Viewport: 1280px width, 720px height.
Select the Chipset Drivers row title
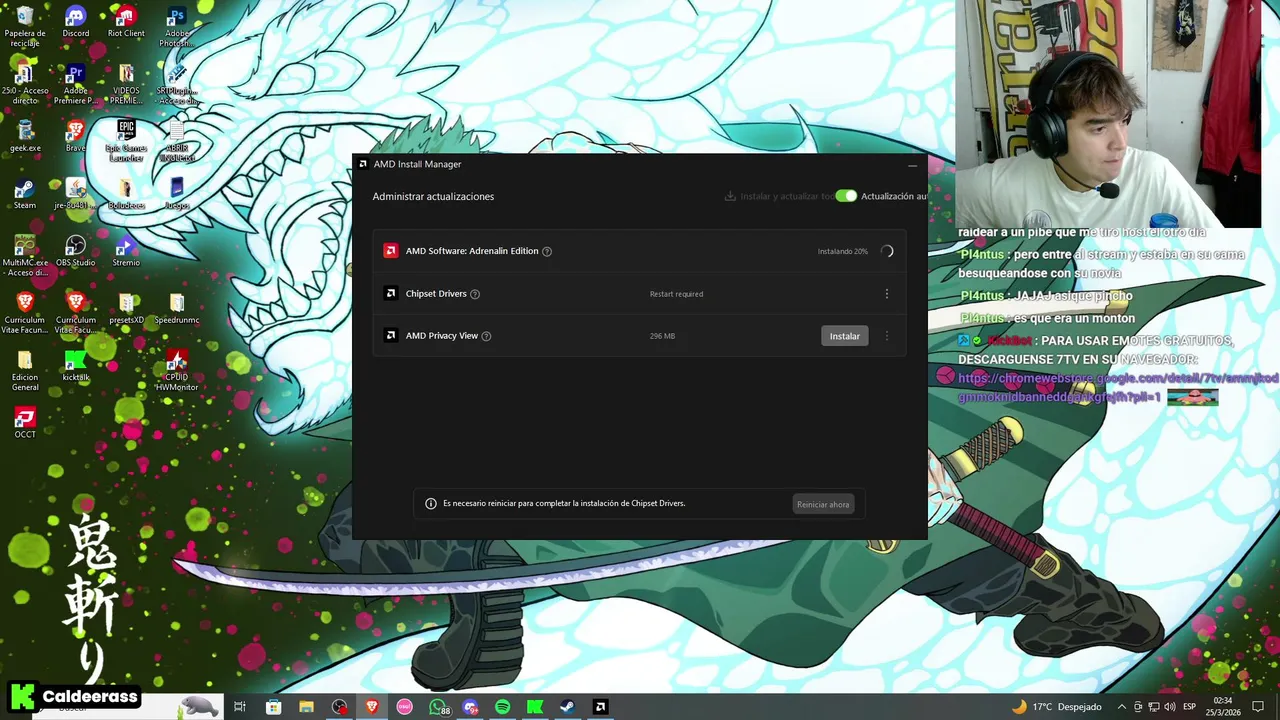pos(436,294)
